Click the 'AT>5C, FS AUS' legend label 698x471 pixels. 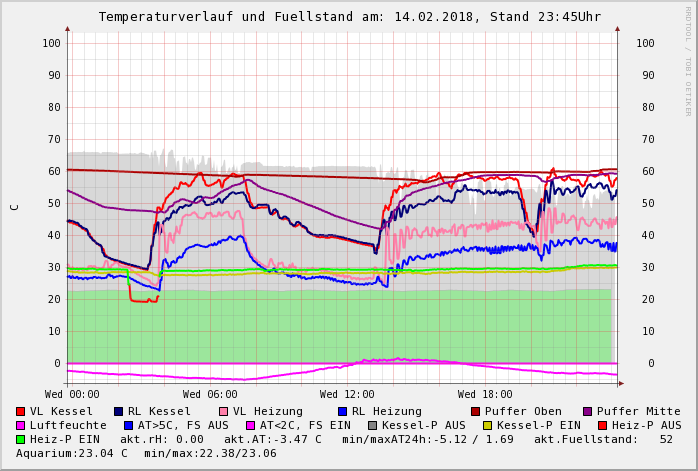(183, 425)
